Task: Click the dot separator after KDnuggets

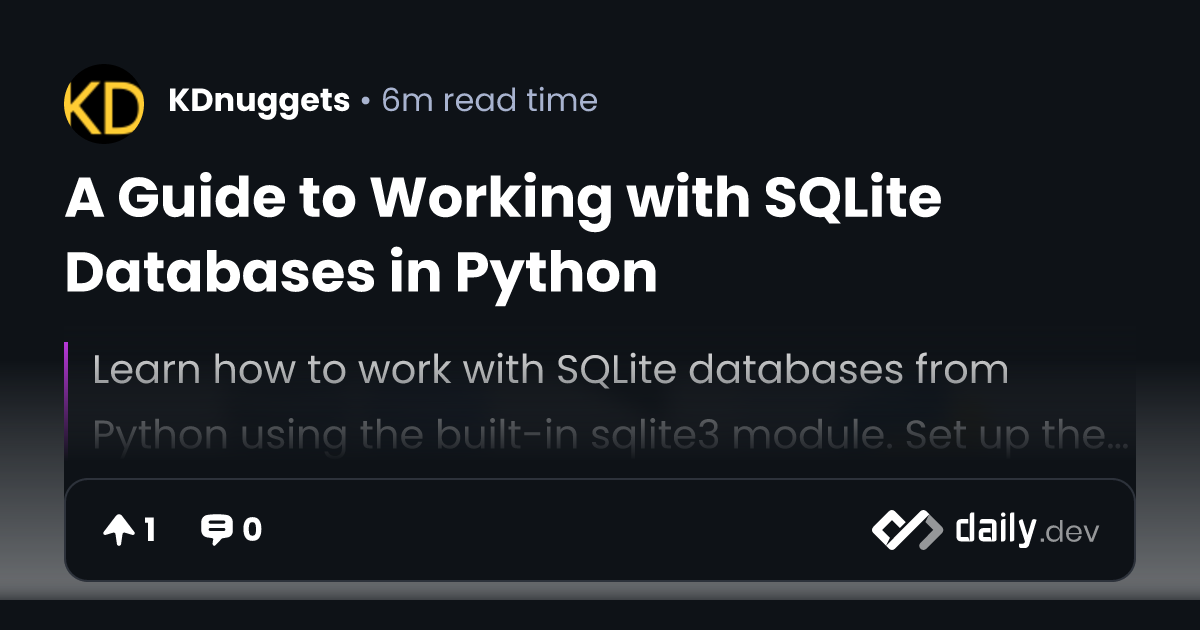Action: (x=366, y=102)
